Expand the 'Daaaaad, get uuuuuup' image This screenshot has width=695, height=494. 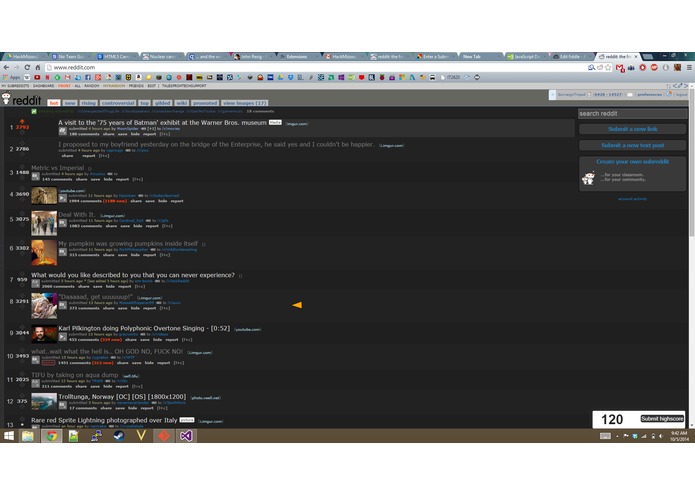63,305
